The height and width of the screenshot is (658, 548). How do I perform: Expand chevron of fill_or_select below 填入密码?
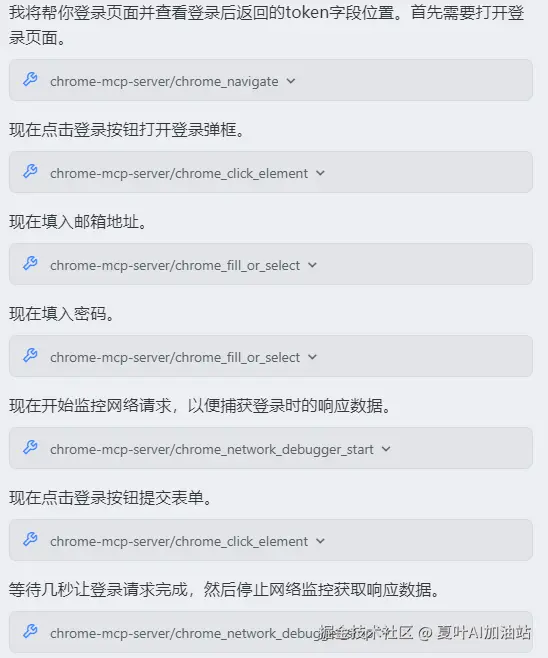pyautogui.click(x=312, y=357)
